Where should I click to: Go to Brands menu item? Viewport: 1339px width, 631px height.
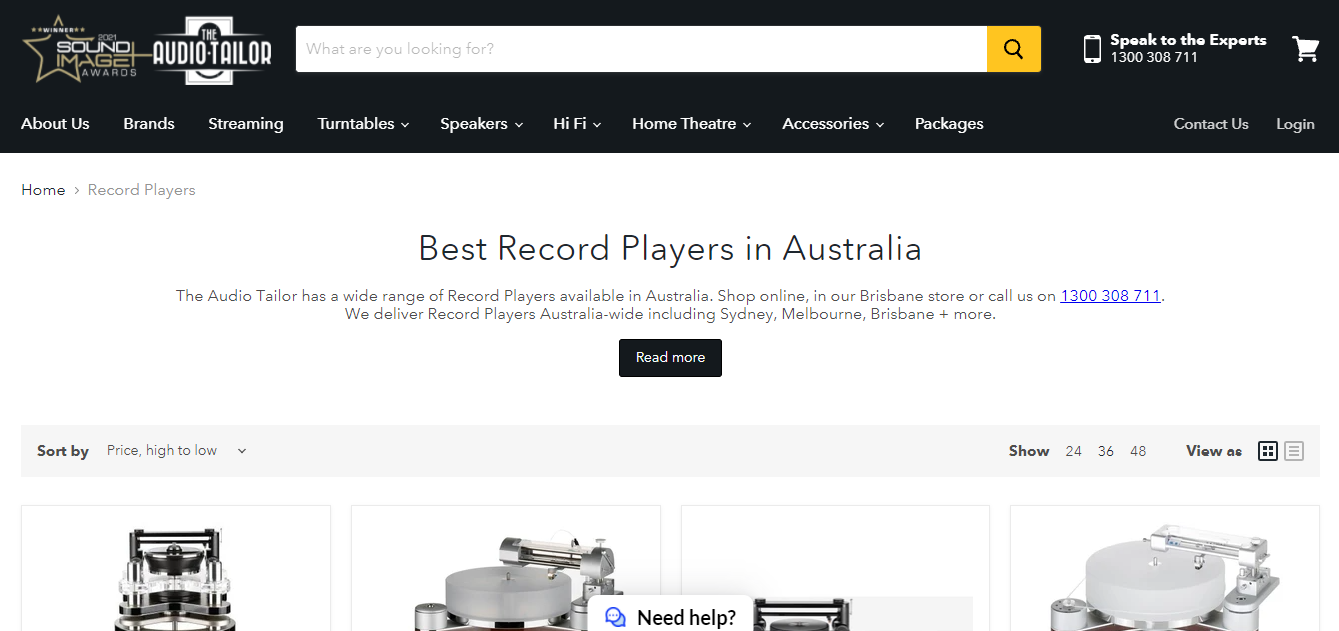point(149,124)
